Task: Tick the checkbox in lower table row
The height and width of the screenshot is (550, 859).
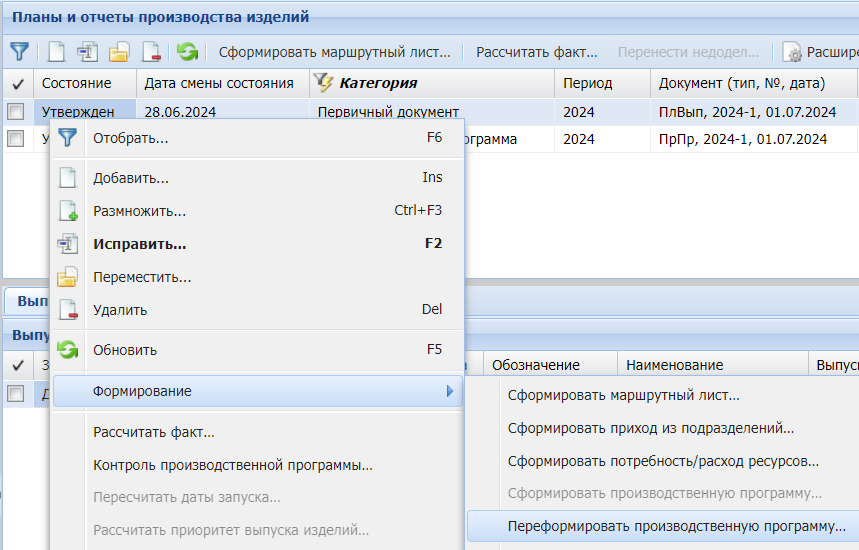Action: pyautogui.click(x=16, y=394)
